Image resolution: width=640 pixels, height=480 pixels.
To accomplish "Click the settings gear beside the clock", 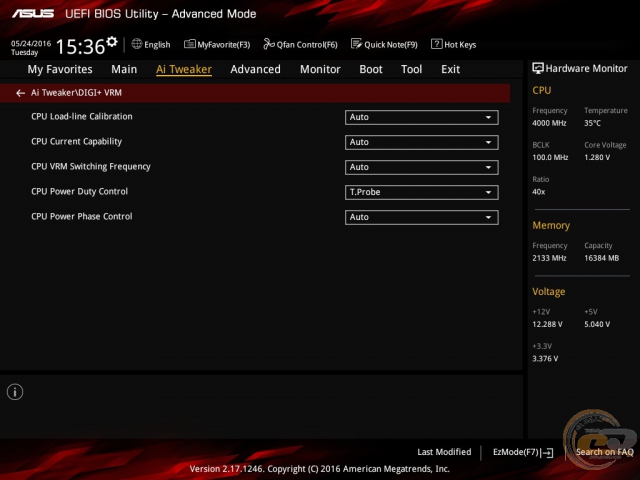I will click(112, 42).
